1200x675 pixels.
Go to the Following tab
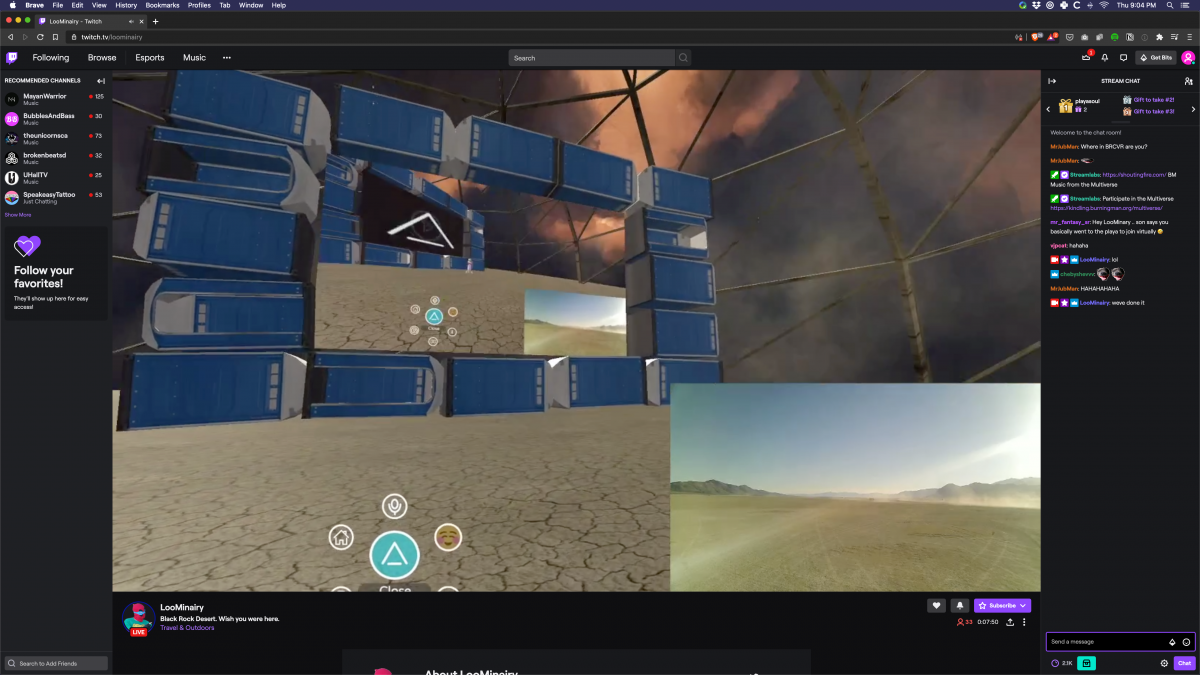click(x=51, y=58)
